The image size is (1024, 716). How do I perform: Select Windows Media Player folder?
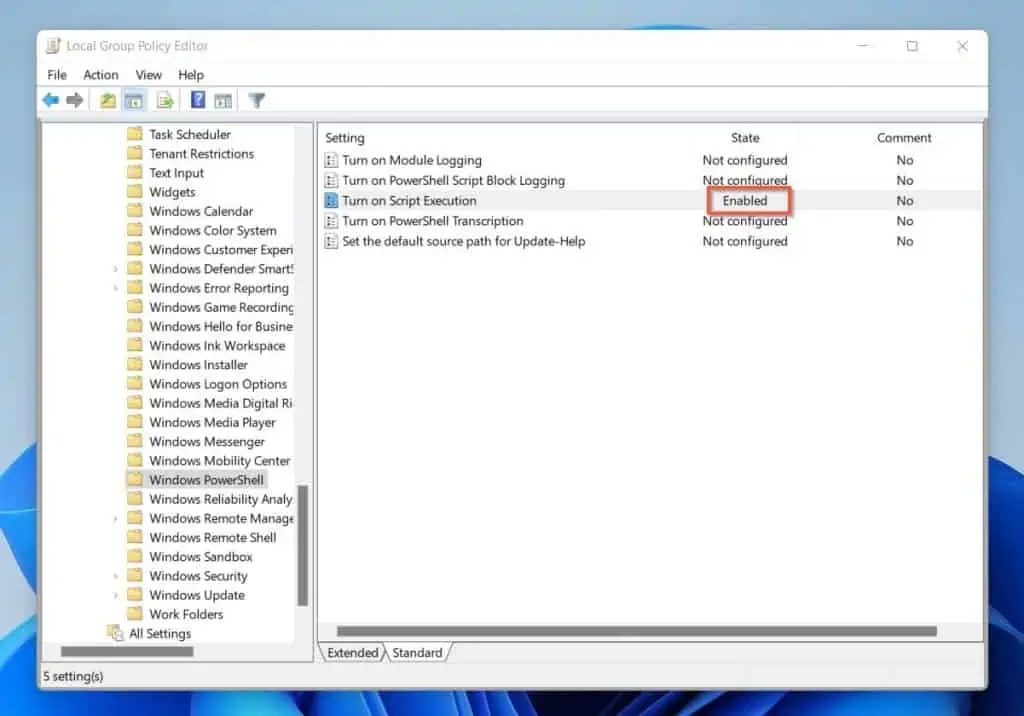tap(212, 422)
